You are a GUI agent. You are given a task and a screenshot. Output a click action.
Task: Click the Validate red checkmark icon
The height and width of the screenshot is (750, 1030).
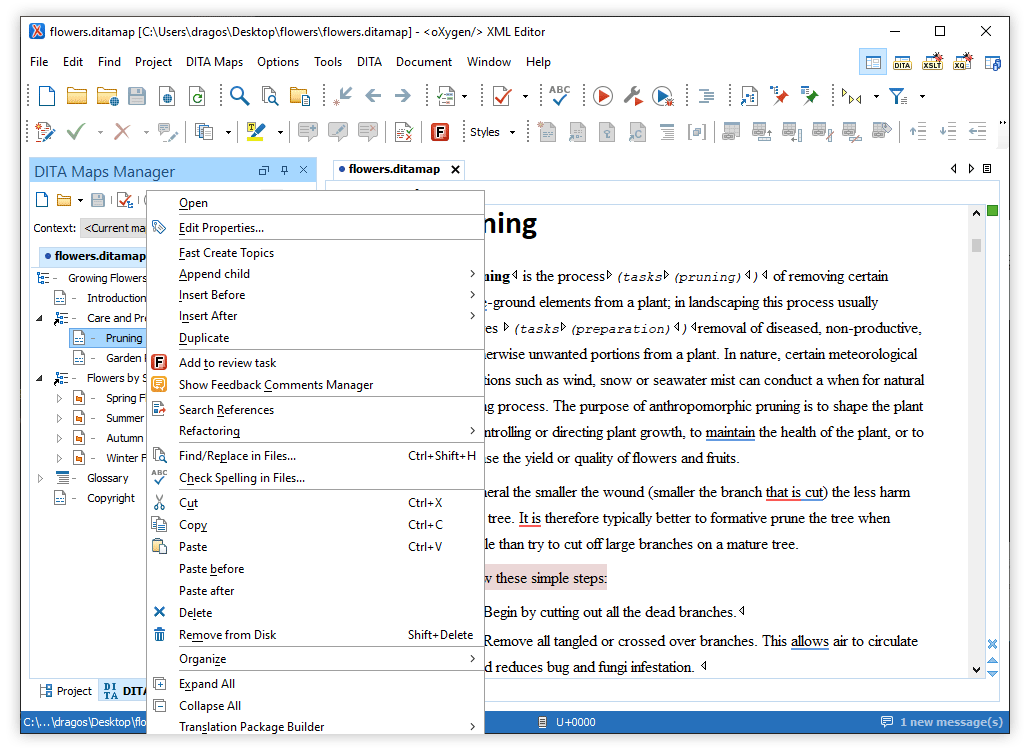pyautogui.click(x=502, y=97)
